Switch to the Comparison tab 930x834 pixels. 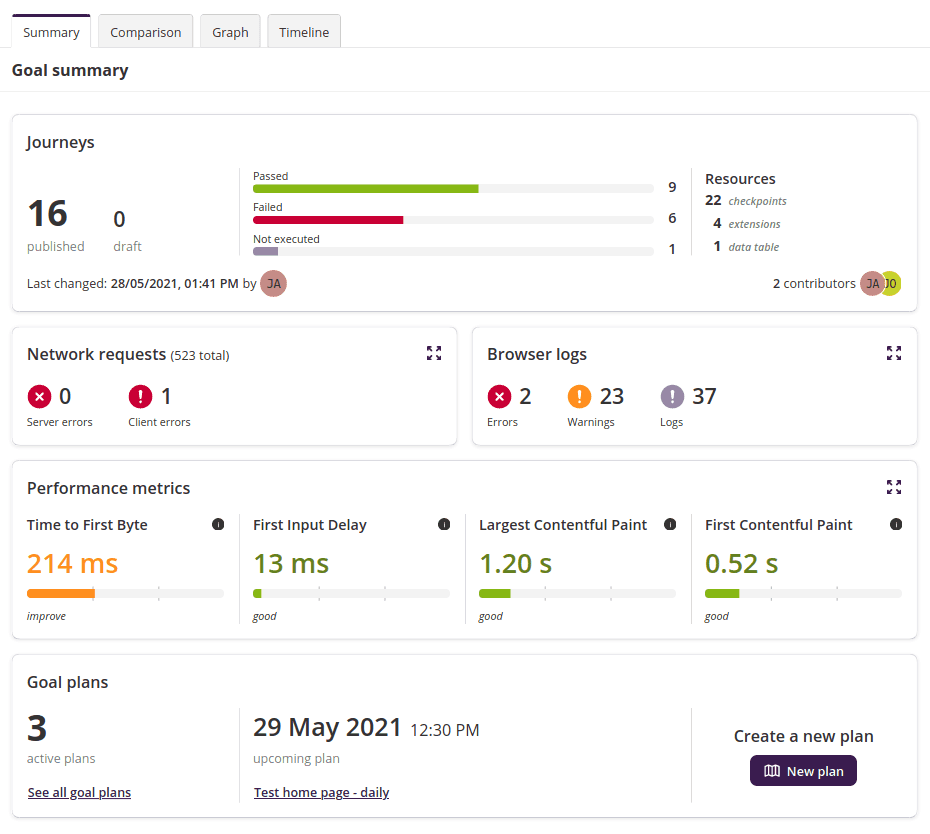coord(145,32)
